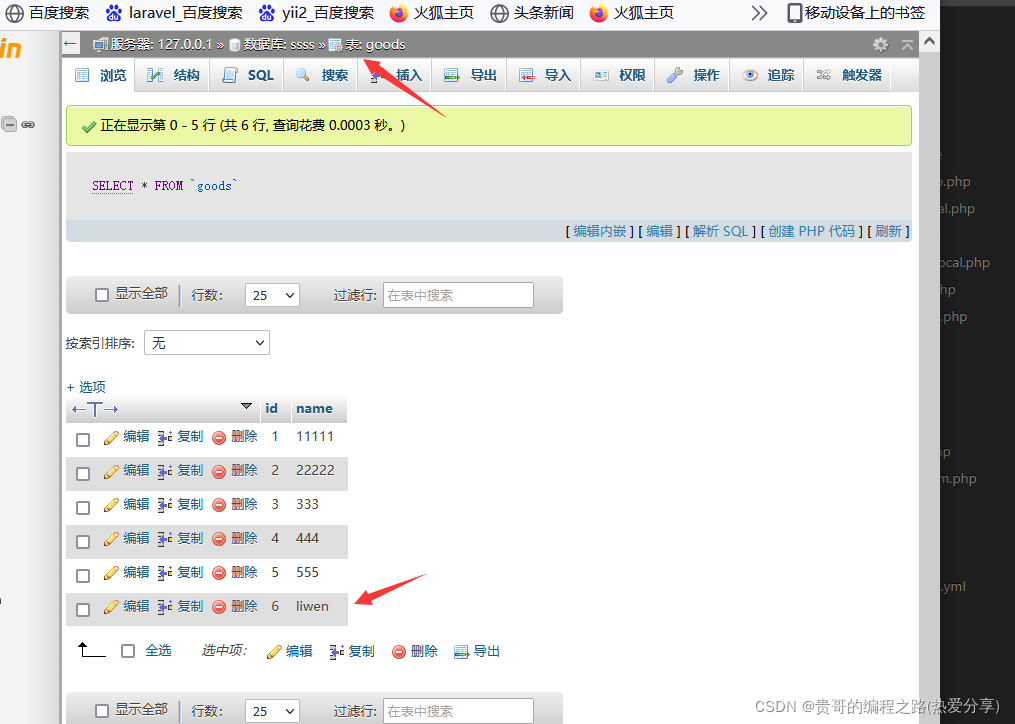1015x724 pixels.
Task: Click copy icon for row liwen
Action: tap(165, 607)
